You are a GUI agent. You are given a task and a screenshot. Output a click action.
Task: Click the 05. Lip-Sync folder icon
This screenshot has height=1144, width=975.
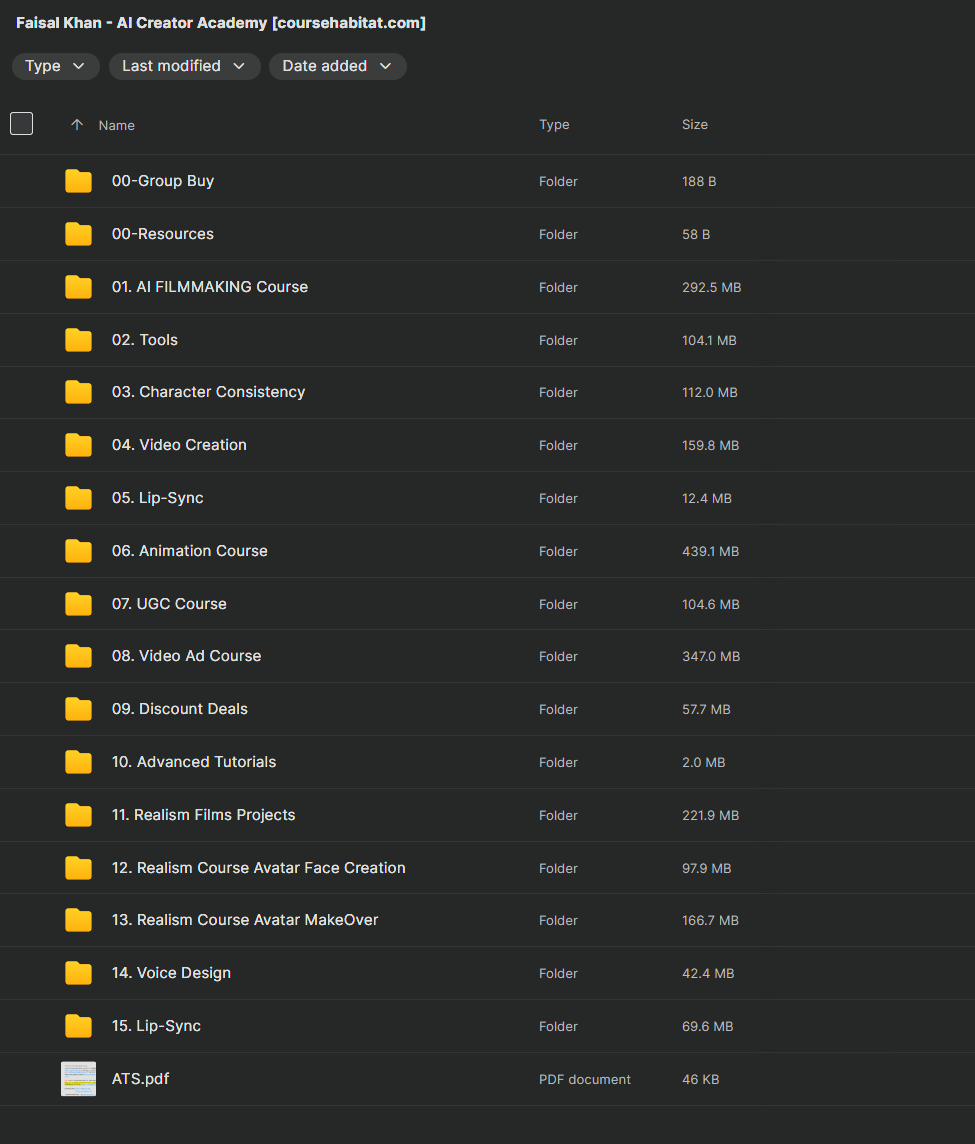click(78, 498)
